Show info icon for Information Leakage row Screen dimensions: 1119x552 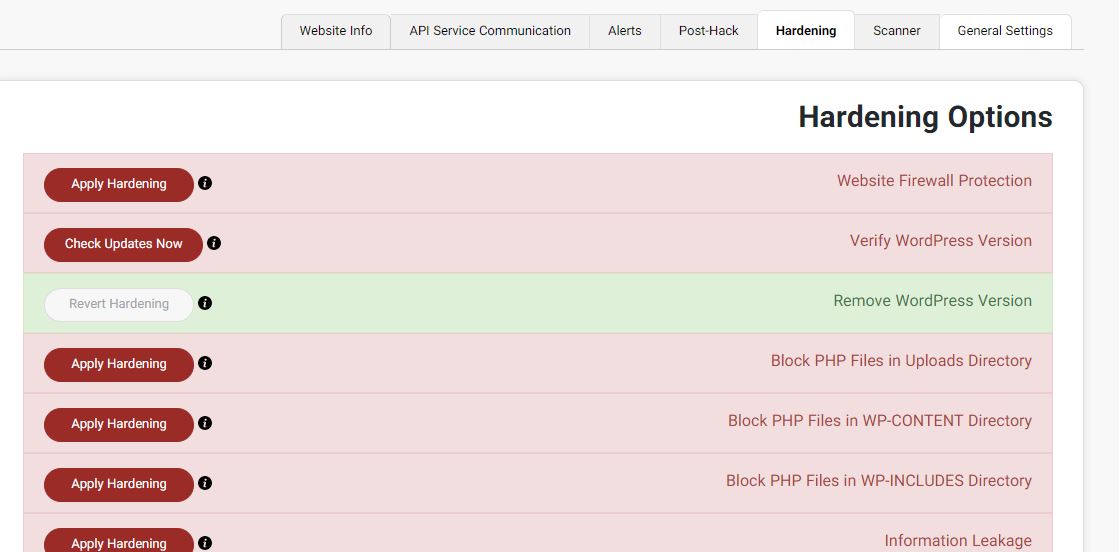click(205, 543)
